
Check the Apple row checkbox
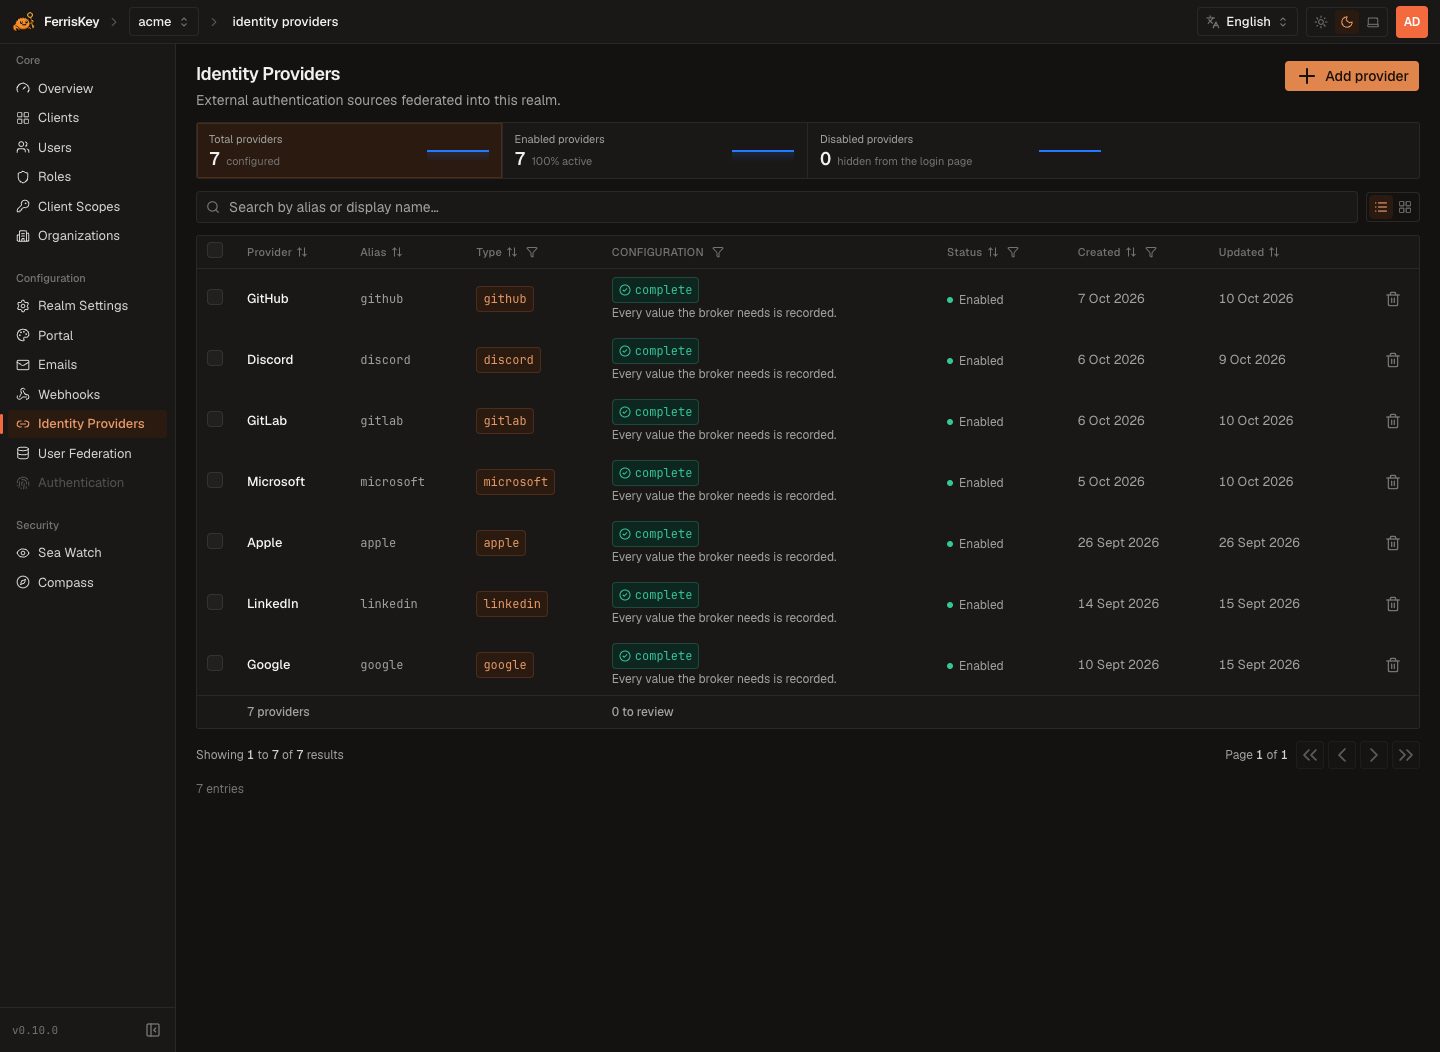coord(215,541)
